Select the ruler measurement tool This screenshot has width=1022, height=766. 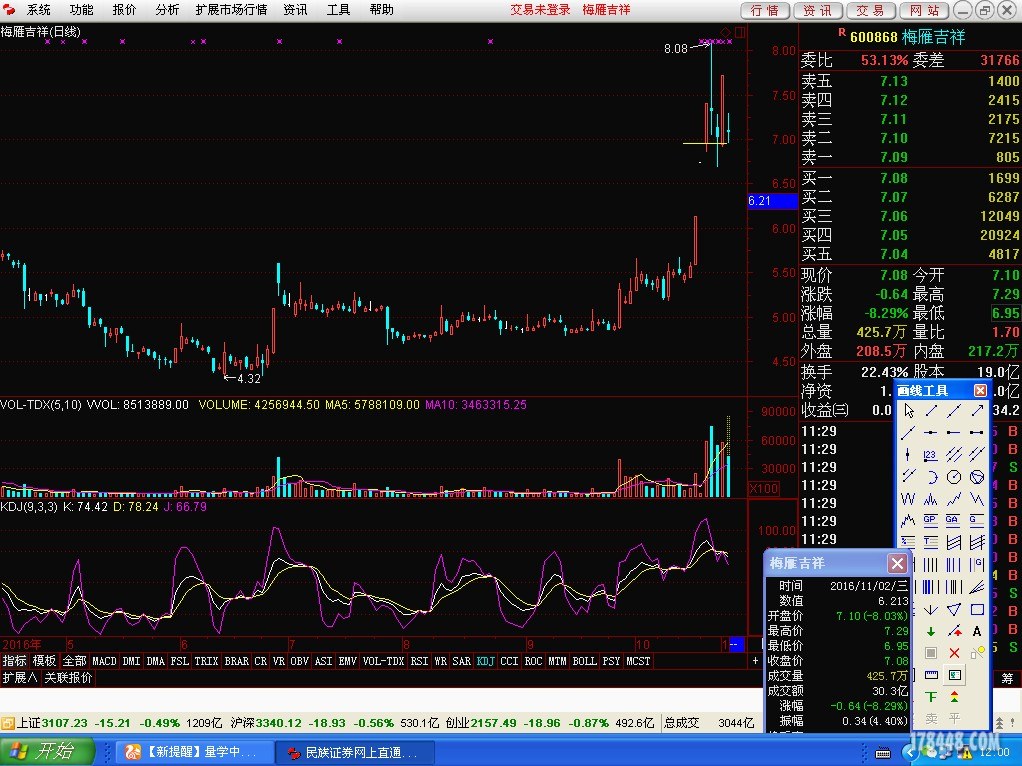[931, 675]
